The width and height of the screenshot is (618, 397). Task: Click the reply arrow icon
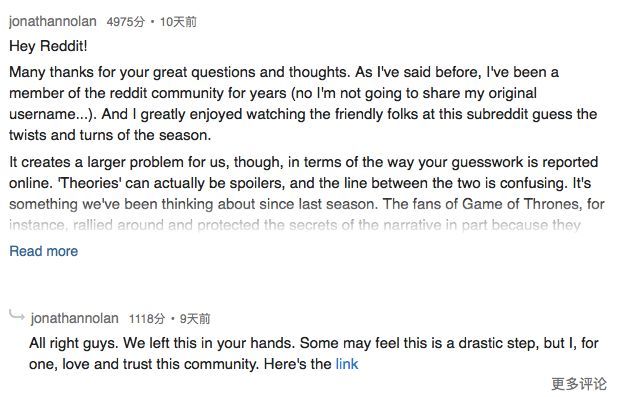pyautogui.click(x=17, y=315)
